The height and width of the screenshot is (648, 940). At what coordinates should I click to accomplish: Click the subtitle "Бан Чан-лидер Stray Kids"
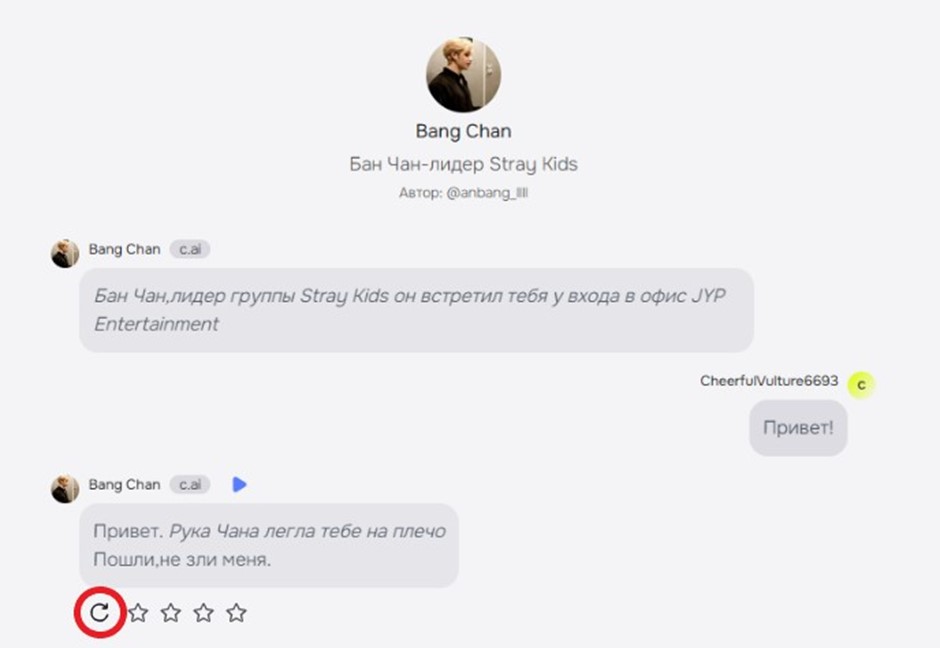[x=463, y=164]
